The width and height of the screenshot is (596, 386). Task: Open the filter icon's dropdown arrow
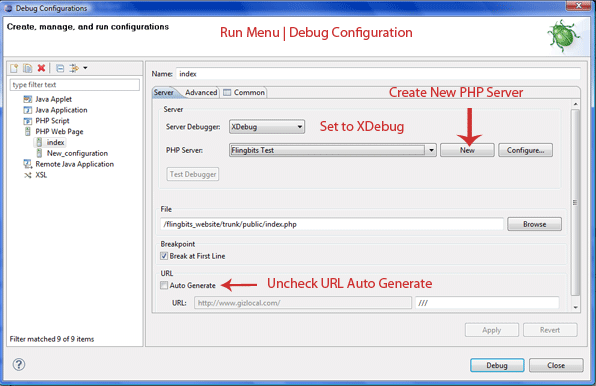pos(85,68)
